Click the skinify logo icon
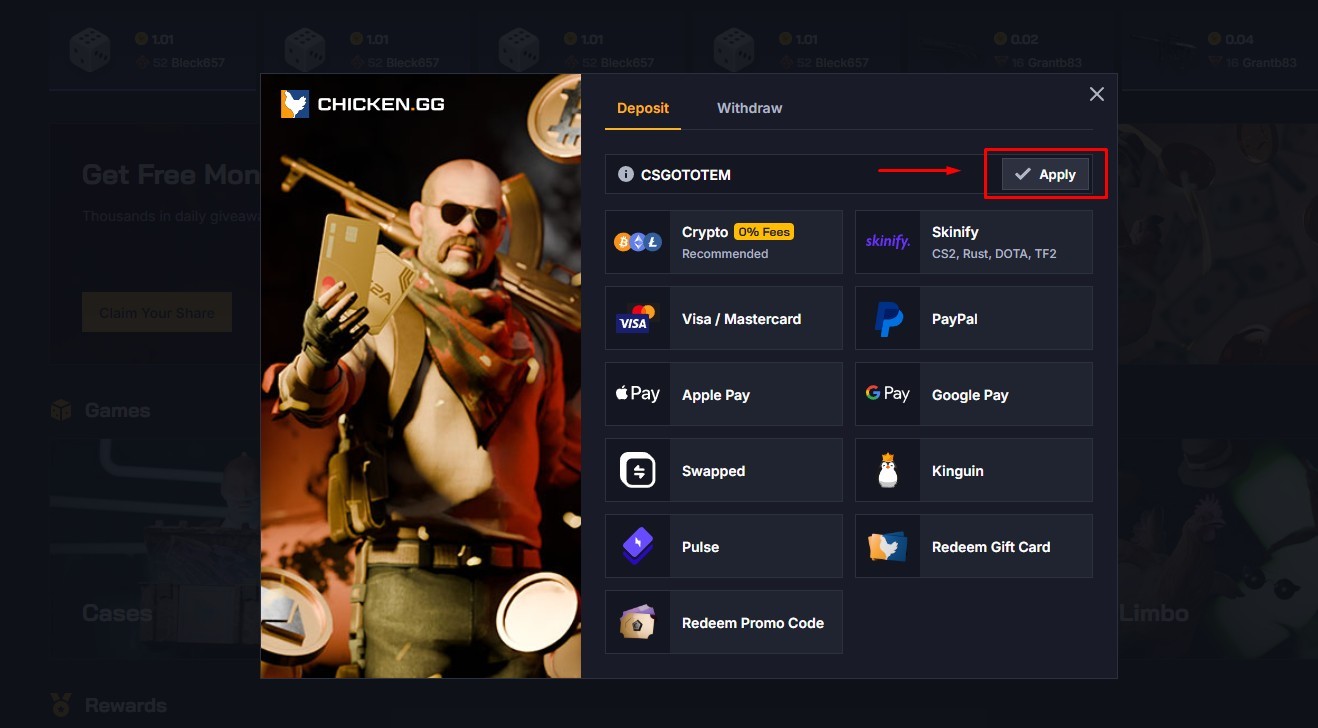The image size is (1318, 728). (x=888, y=242)
